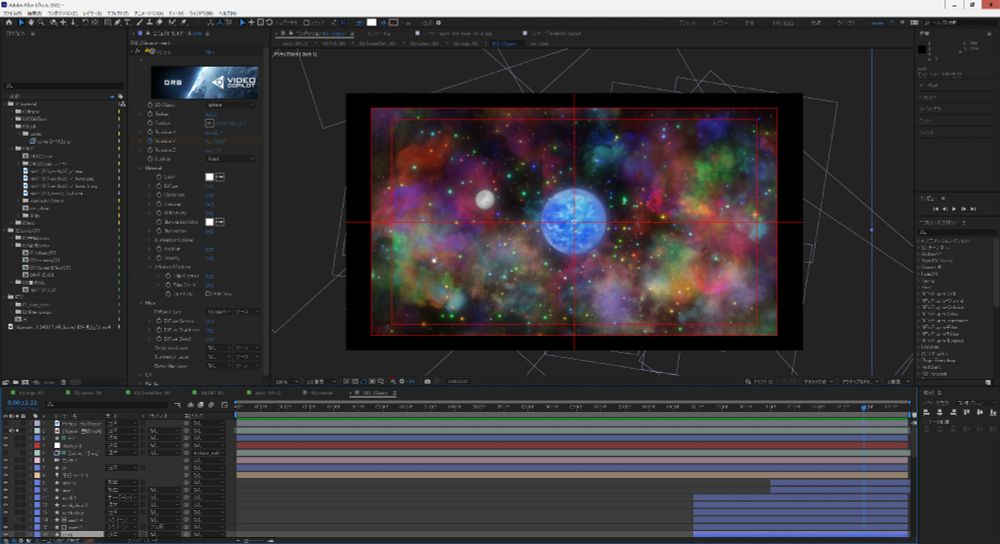Toggle hiding of shy layers in timeline

coord(191,404)
